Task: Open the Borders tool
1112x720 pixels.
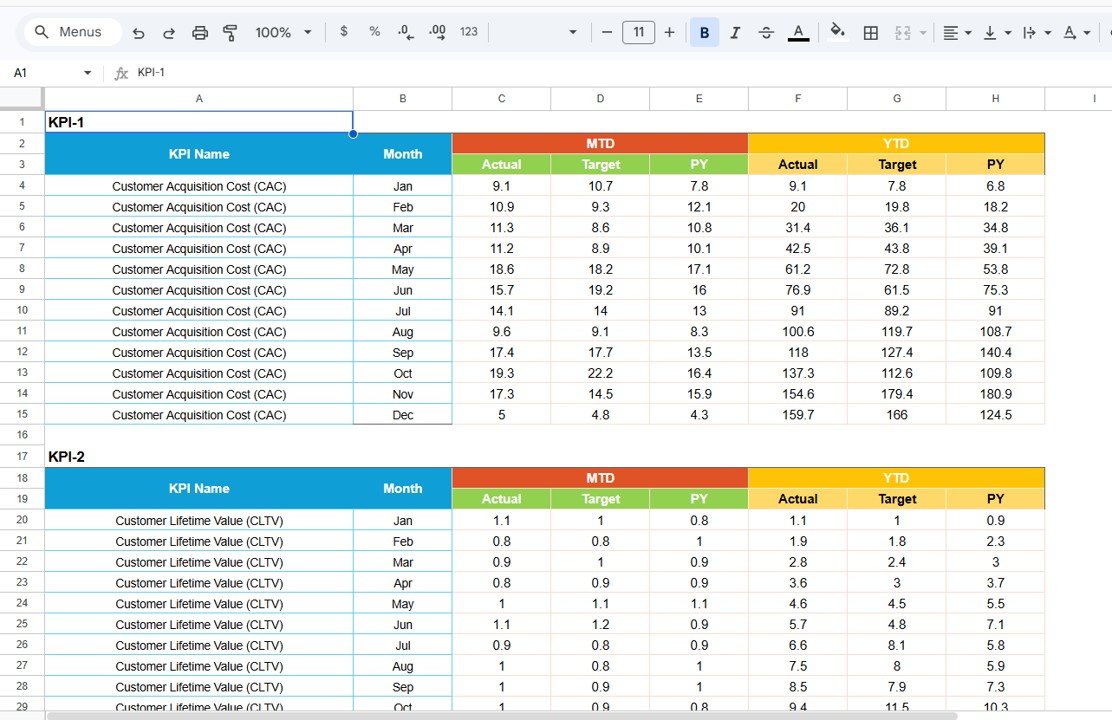Action: tap(870, 31)
